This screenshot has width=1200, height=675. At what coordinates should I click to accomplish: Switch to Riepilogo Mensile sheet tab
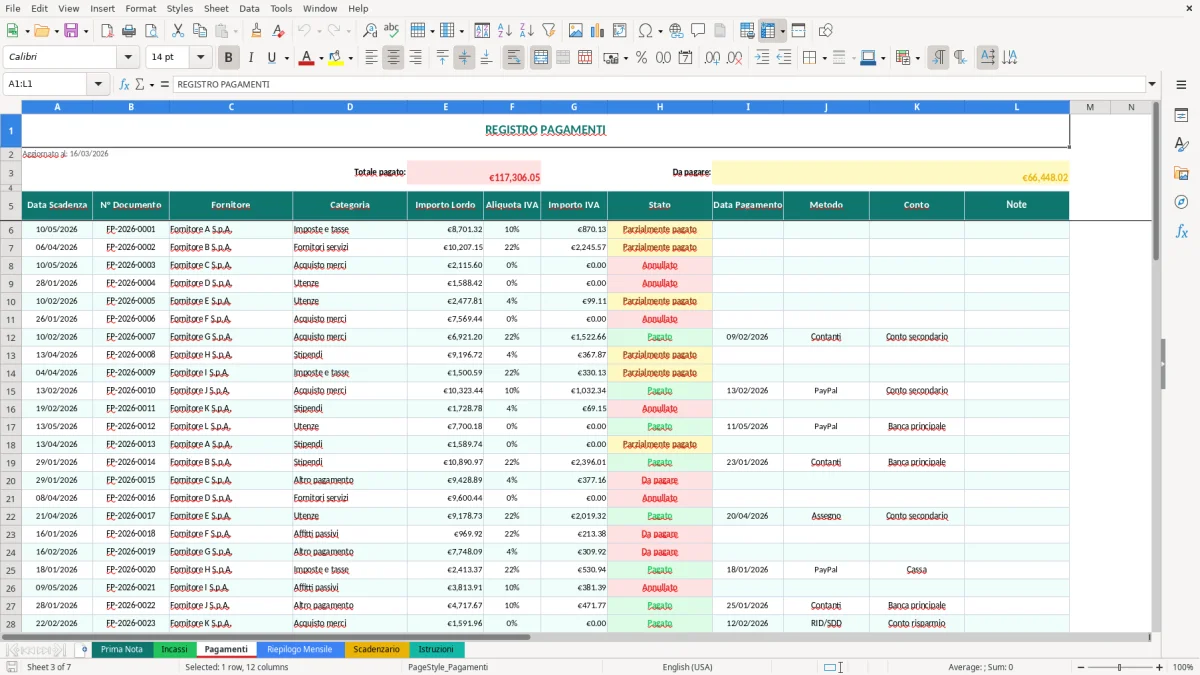(x=300, y=649)
